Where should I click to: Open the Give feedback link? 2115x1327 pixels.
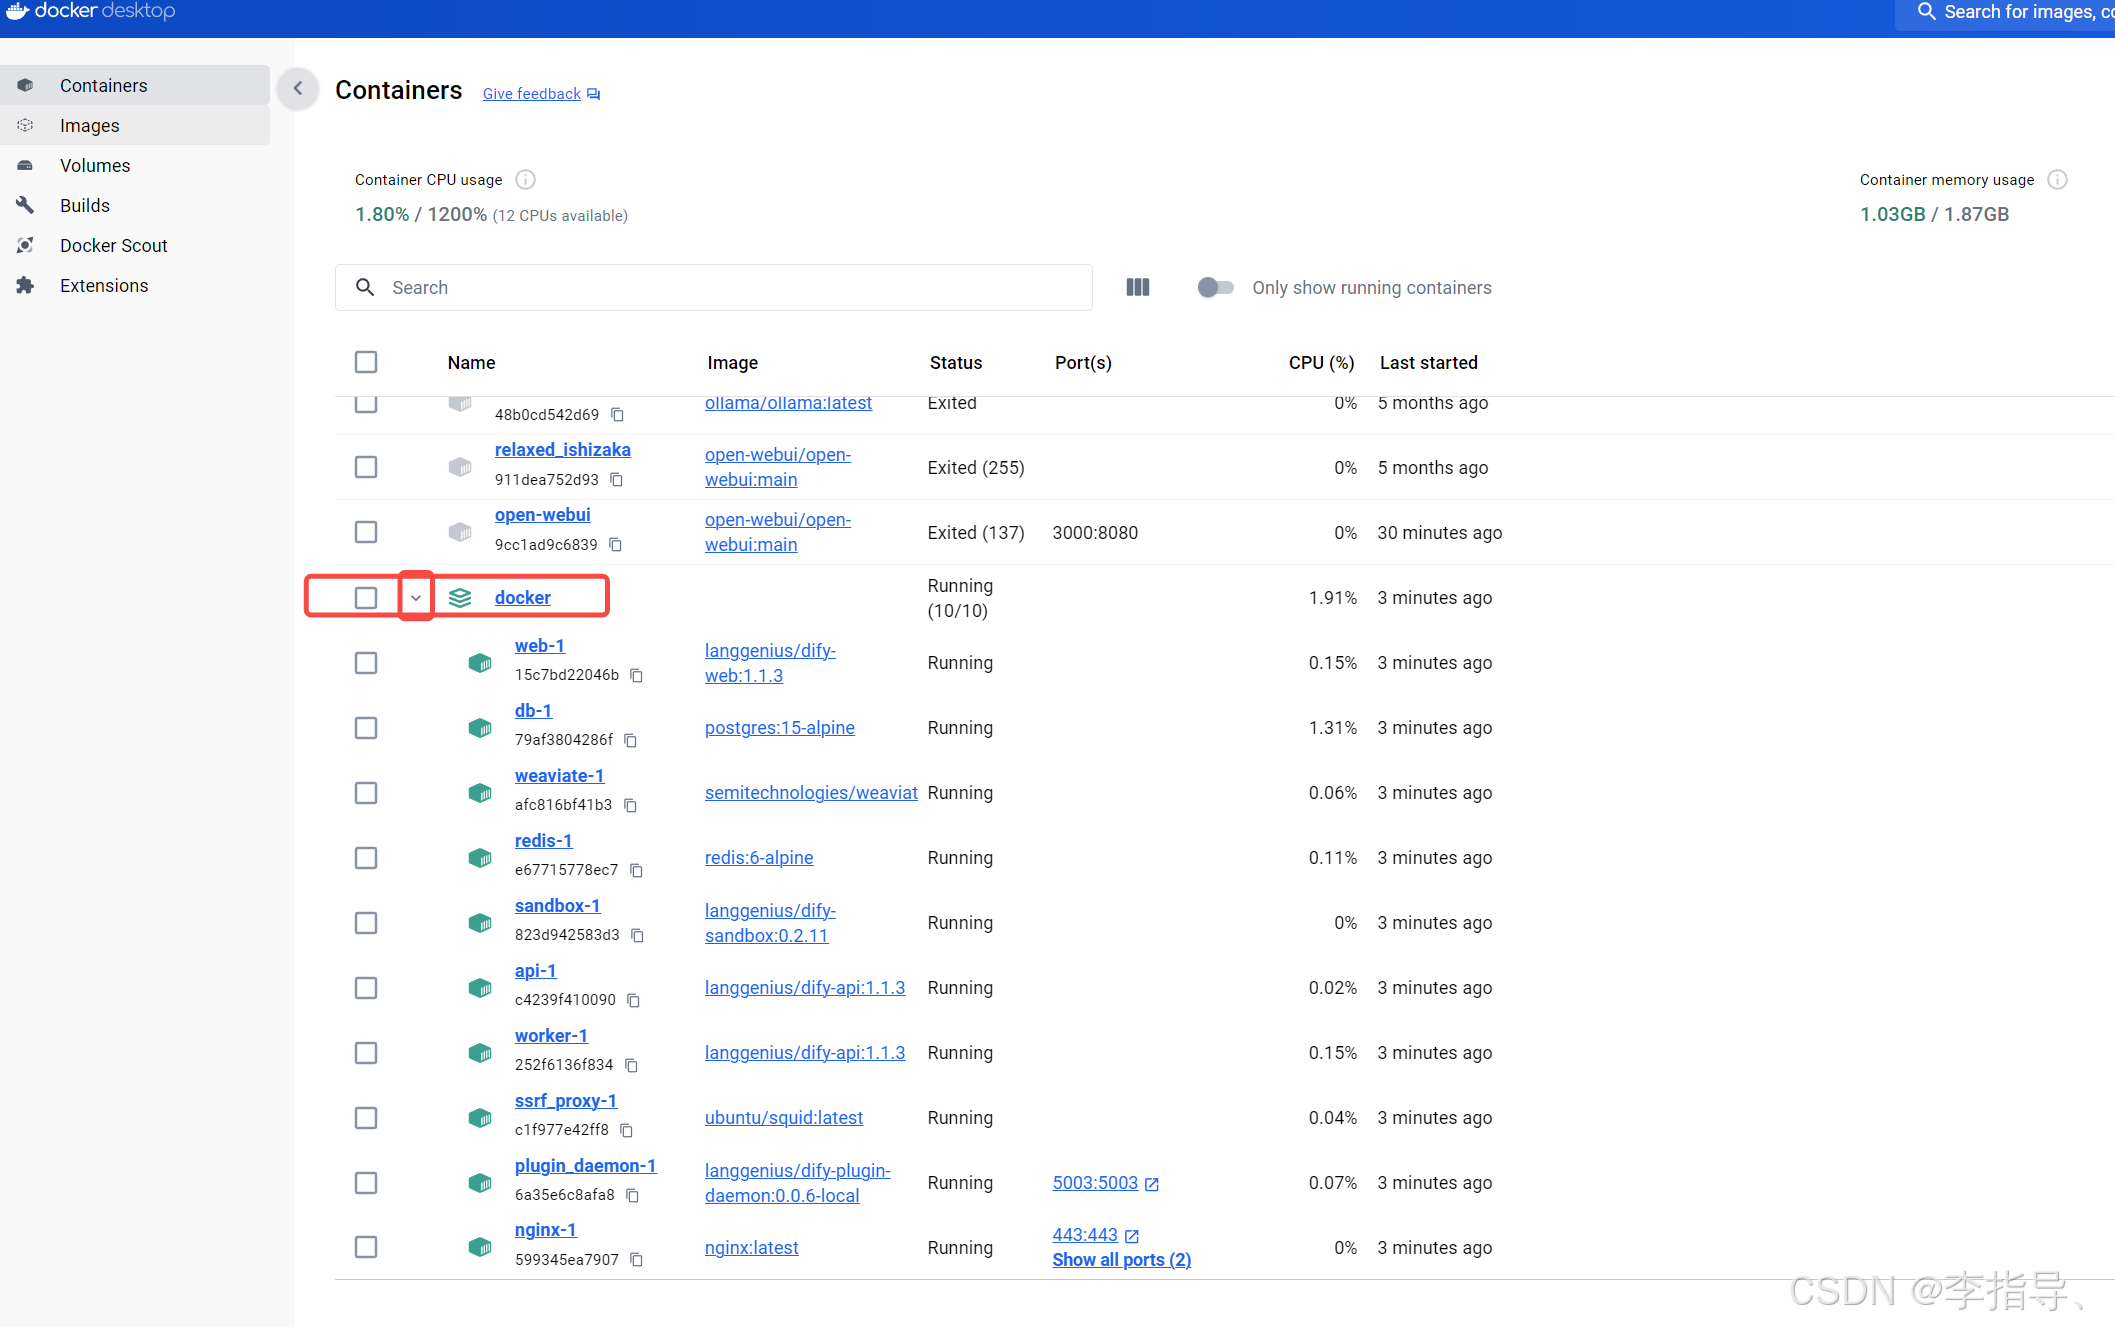tap(532, 94)
